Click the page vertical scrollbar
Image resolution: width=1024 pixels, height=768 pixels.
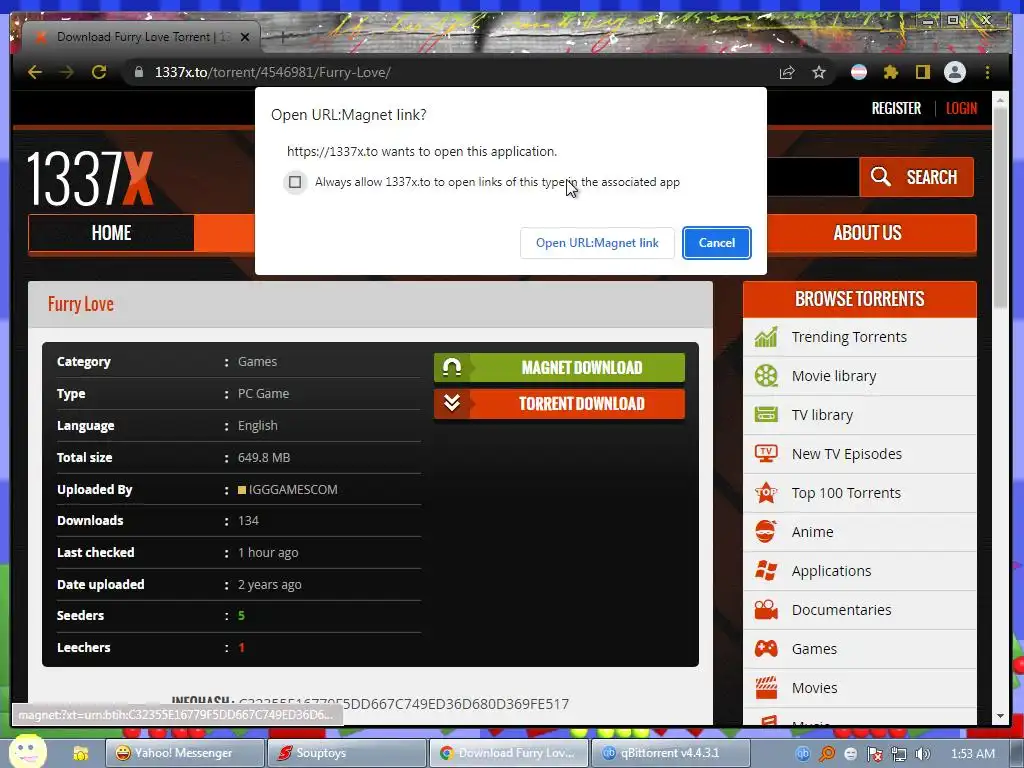[x=1000, y=208]
